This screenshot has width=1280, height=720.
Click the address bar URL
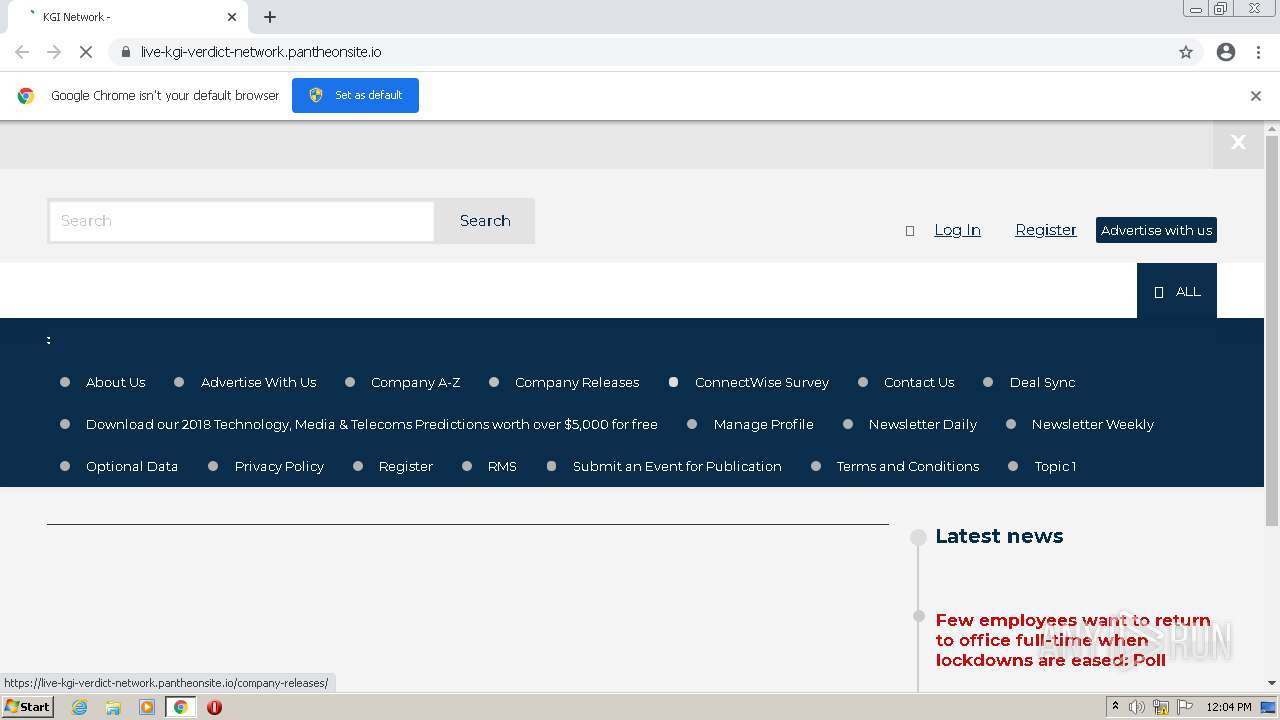click(261, 52)
